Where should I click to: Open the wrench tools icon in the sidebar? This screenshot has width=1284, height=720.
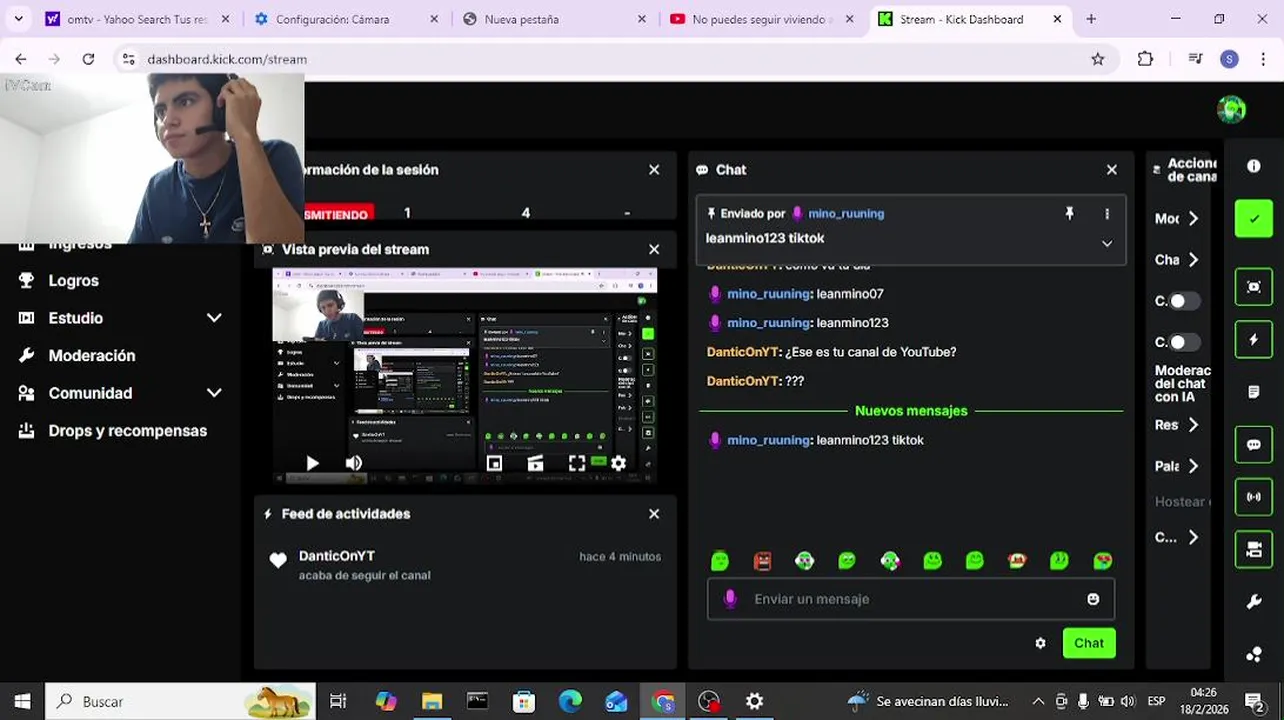(1253, 602)
